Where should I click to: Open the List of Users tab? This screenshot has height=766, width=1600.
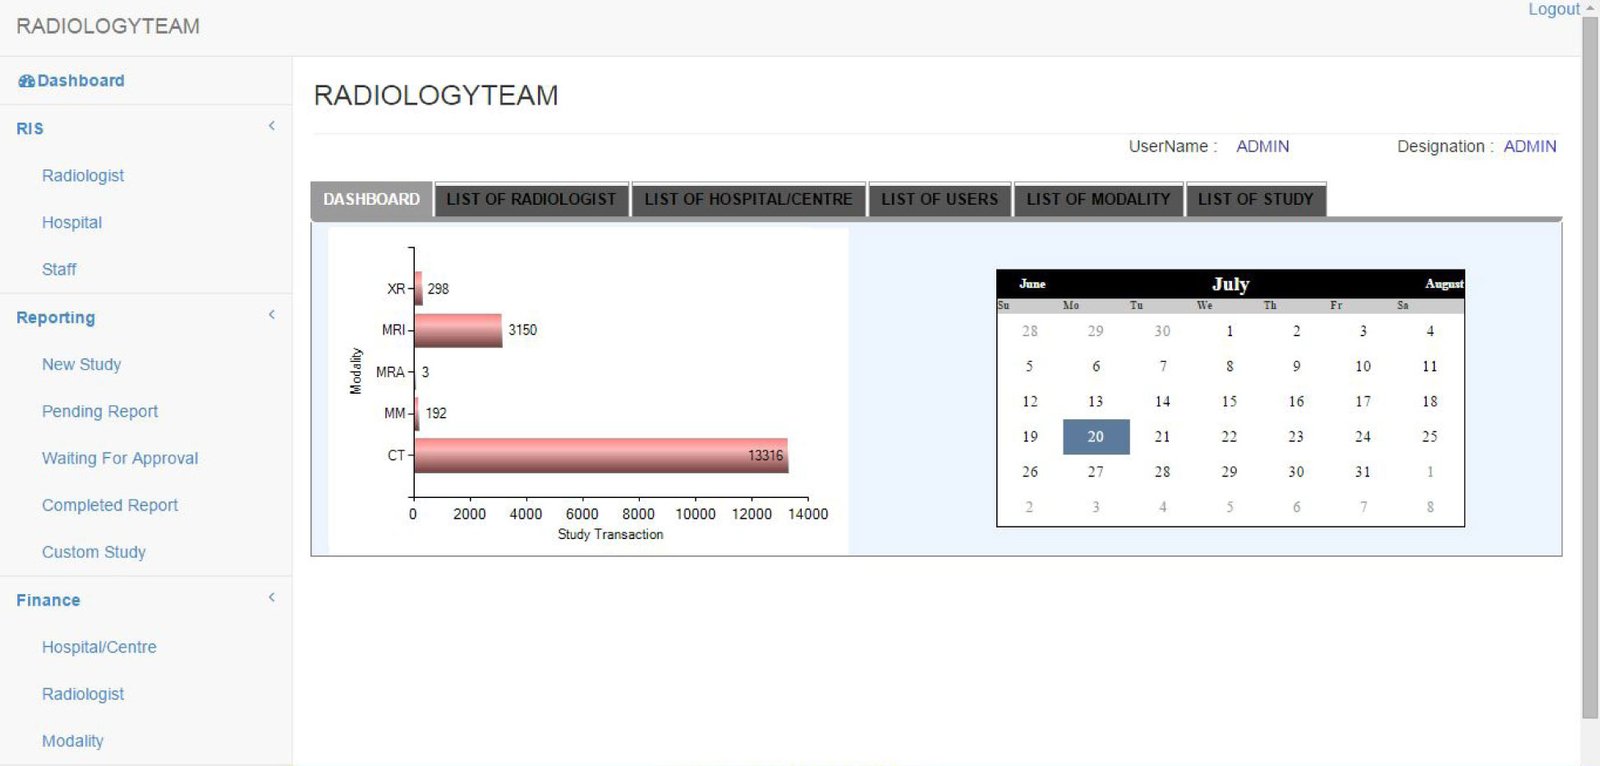pyautogui.click(x=939, y=199)
